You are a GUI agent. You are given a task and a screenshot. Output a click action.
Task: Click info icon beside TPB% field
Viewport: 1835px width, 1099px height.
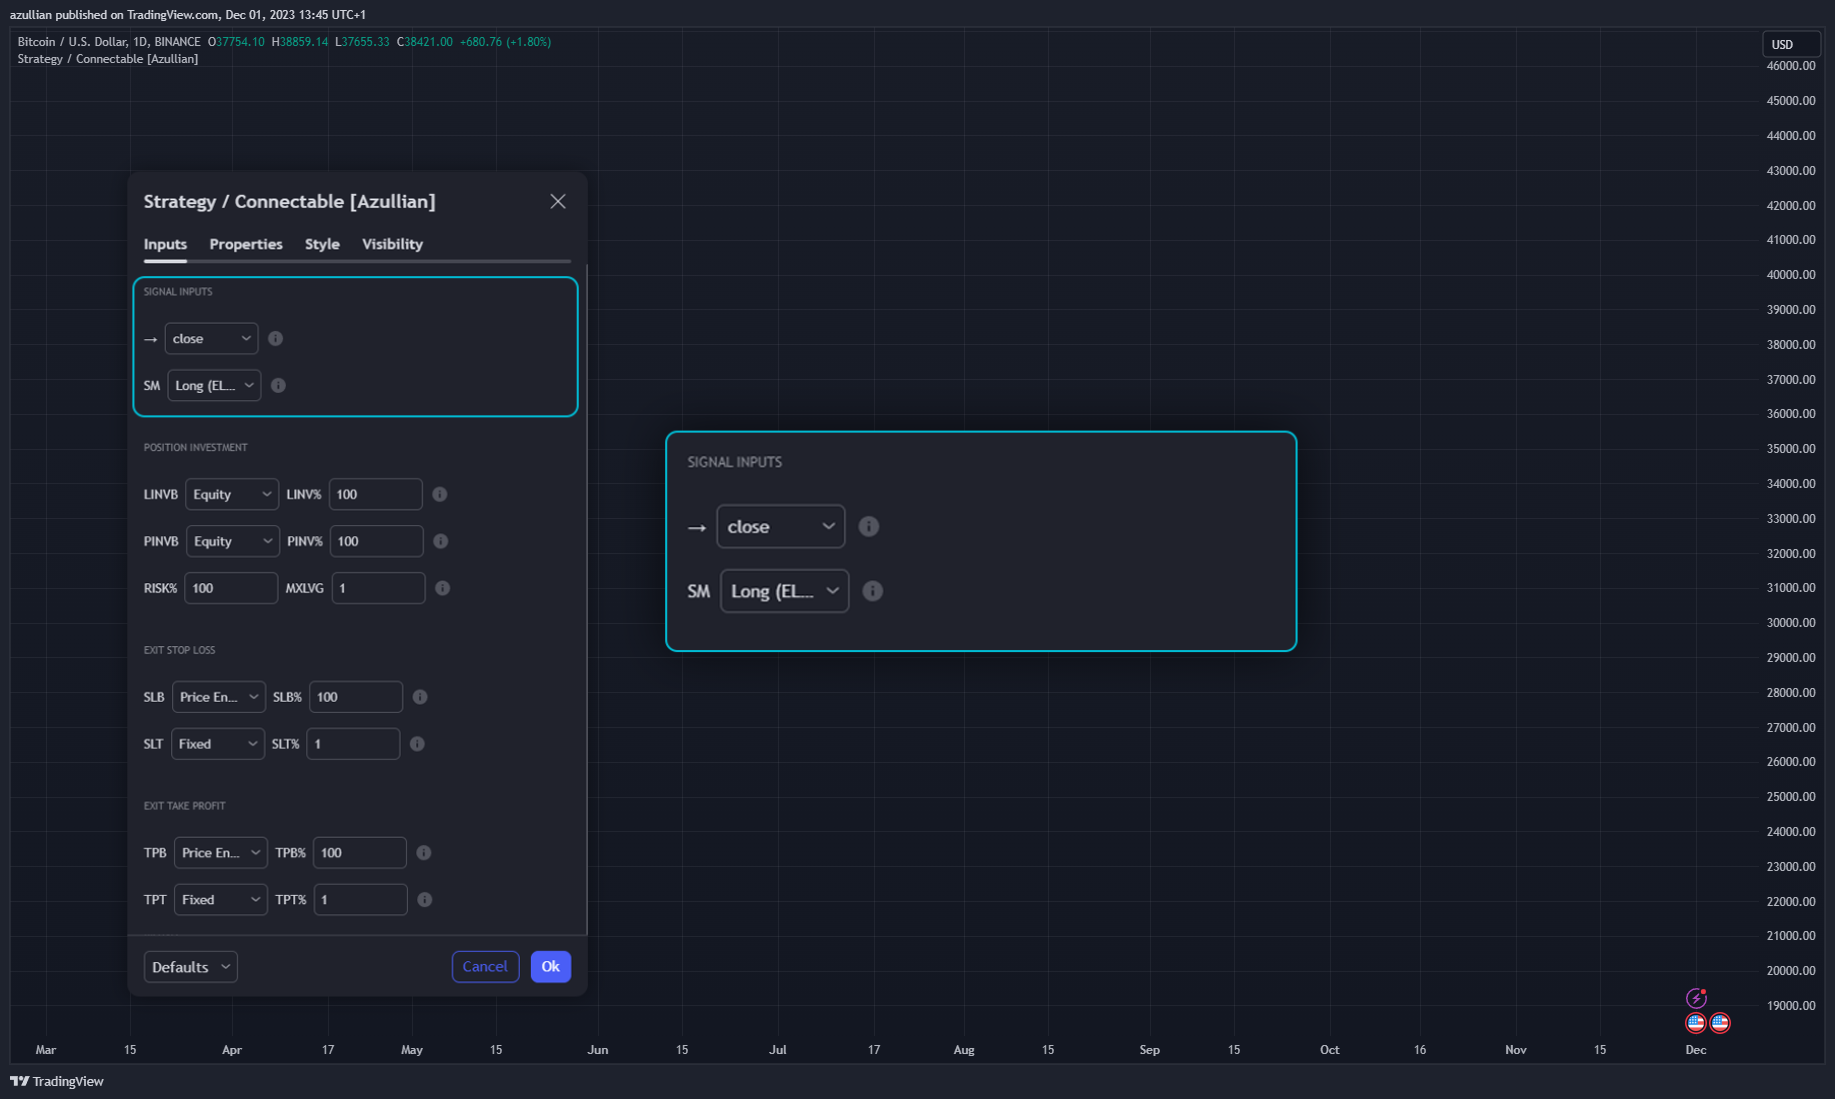click(424, 853)
